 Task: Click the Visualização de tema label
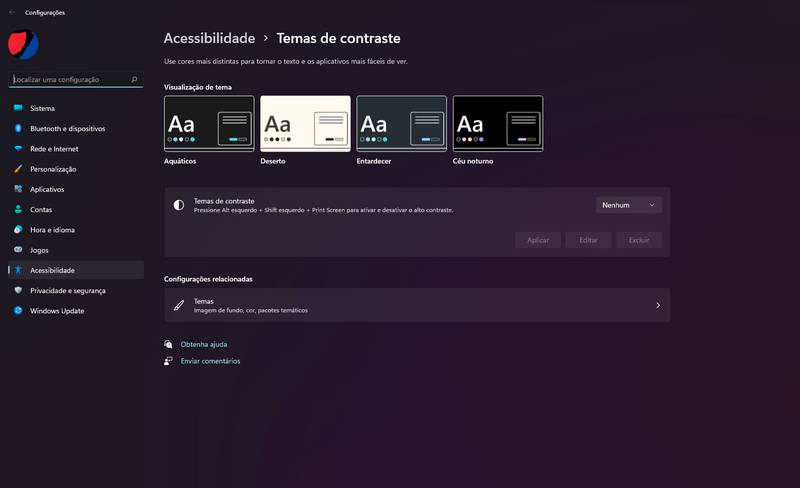(x=197, y=87)
